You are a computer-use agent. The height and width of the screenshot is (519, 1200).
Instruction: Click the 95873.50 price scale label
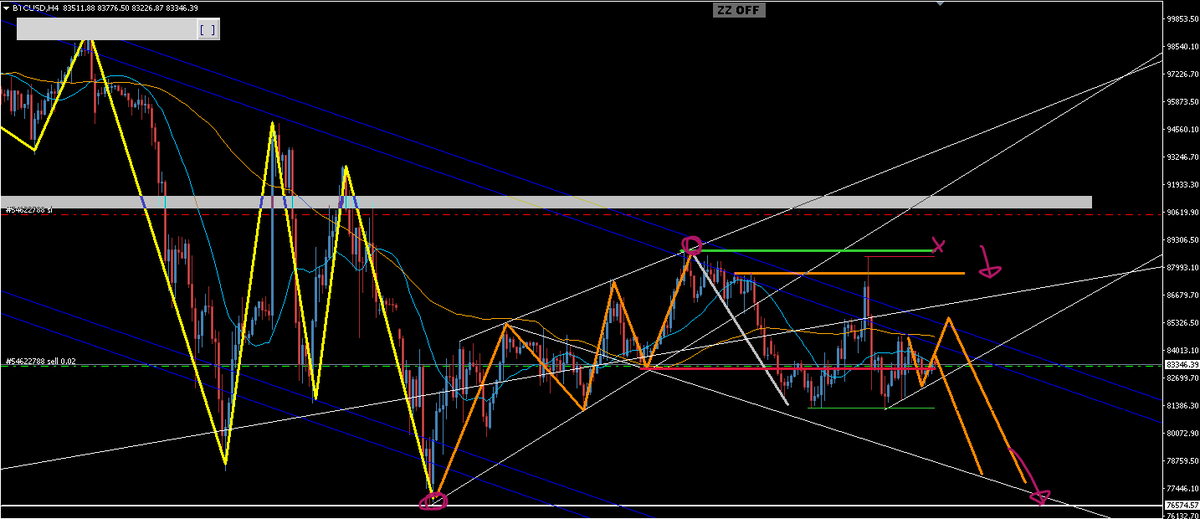pos(1181,102)
